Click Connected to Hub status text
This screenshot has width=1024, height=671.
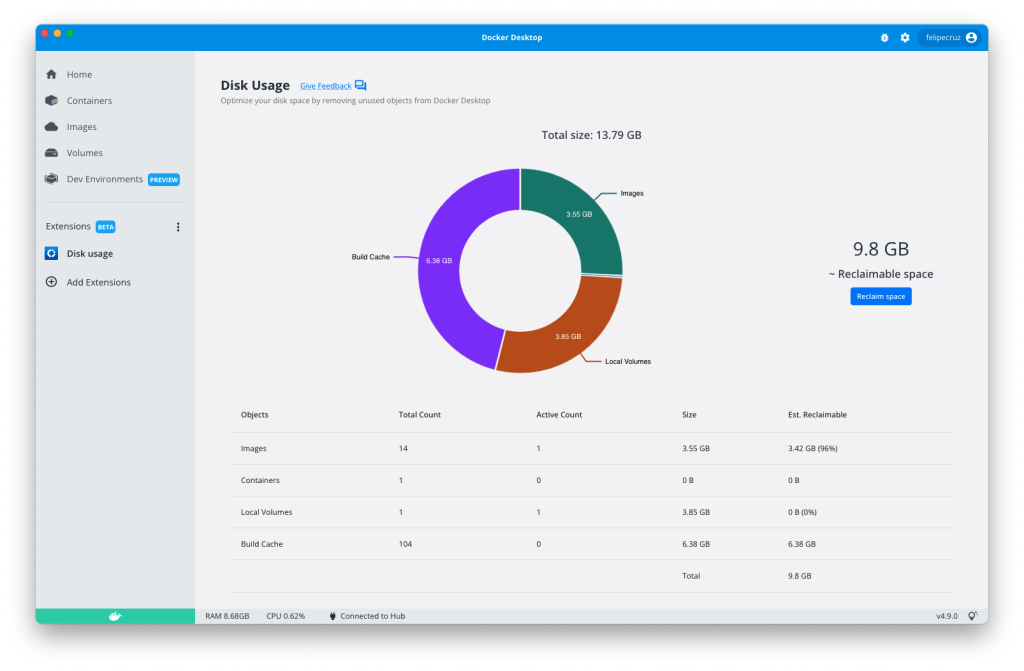[372, 616]
